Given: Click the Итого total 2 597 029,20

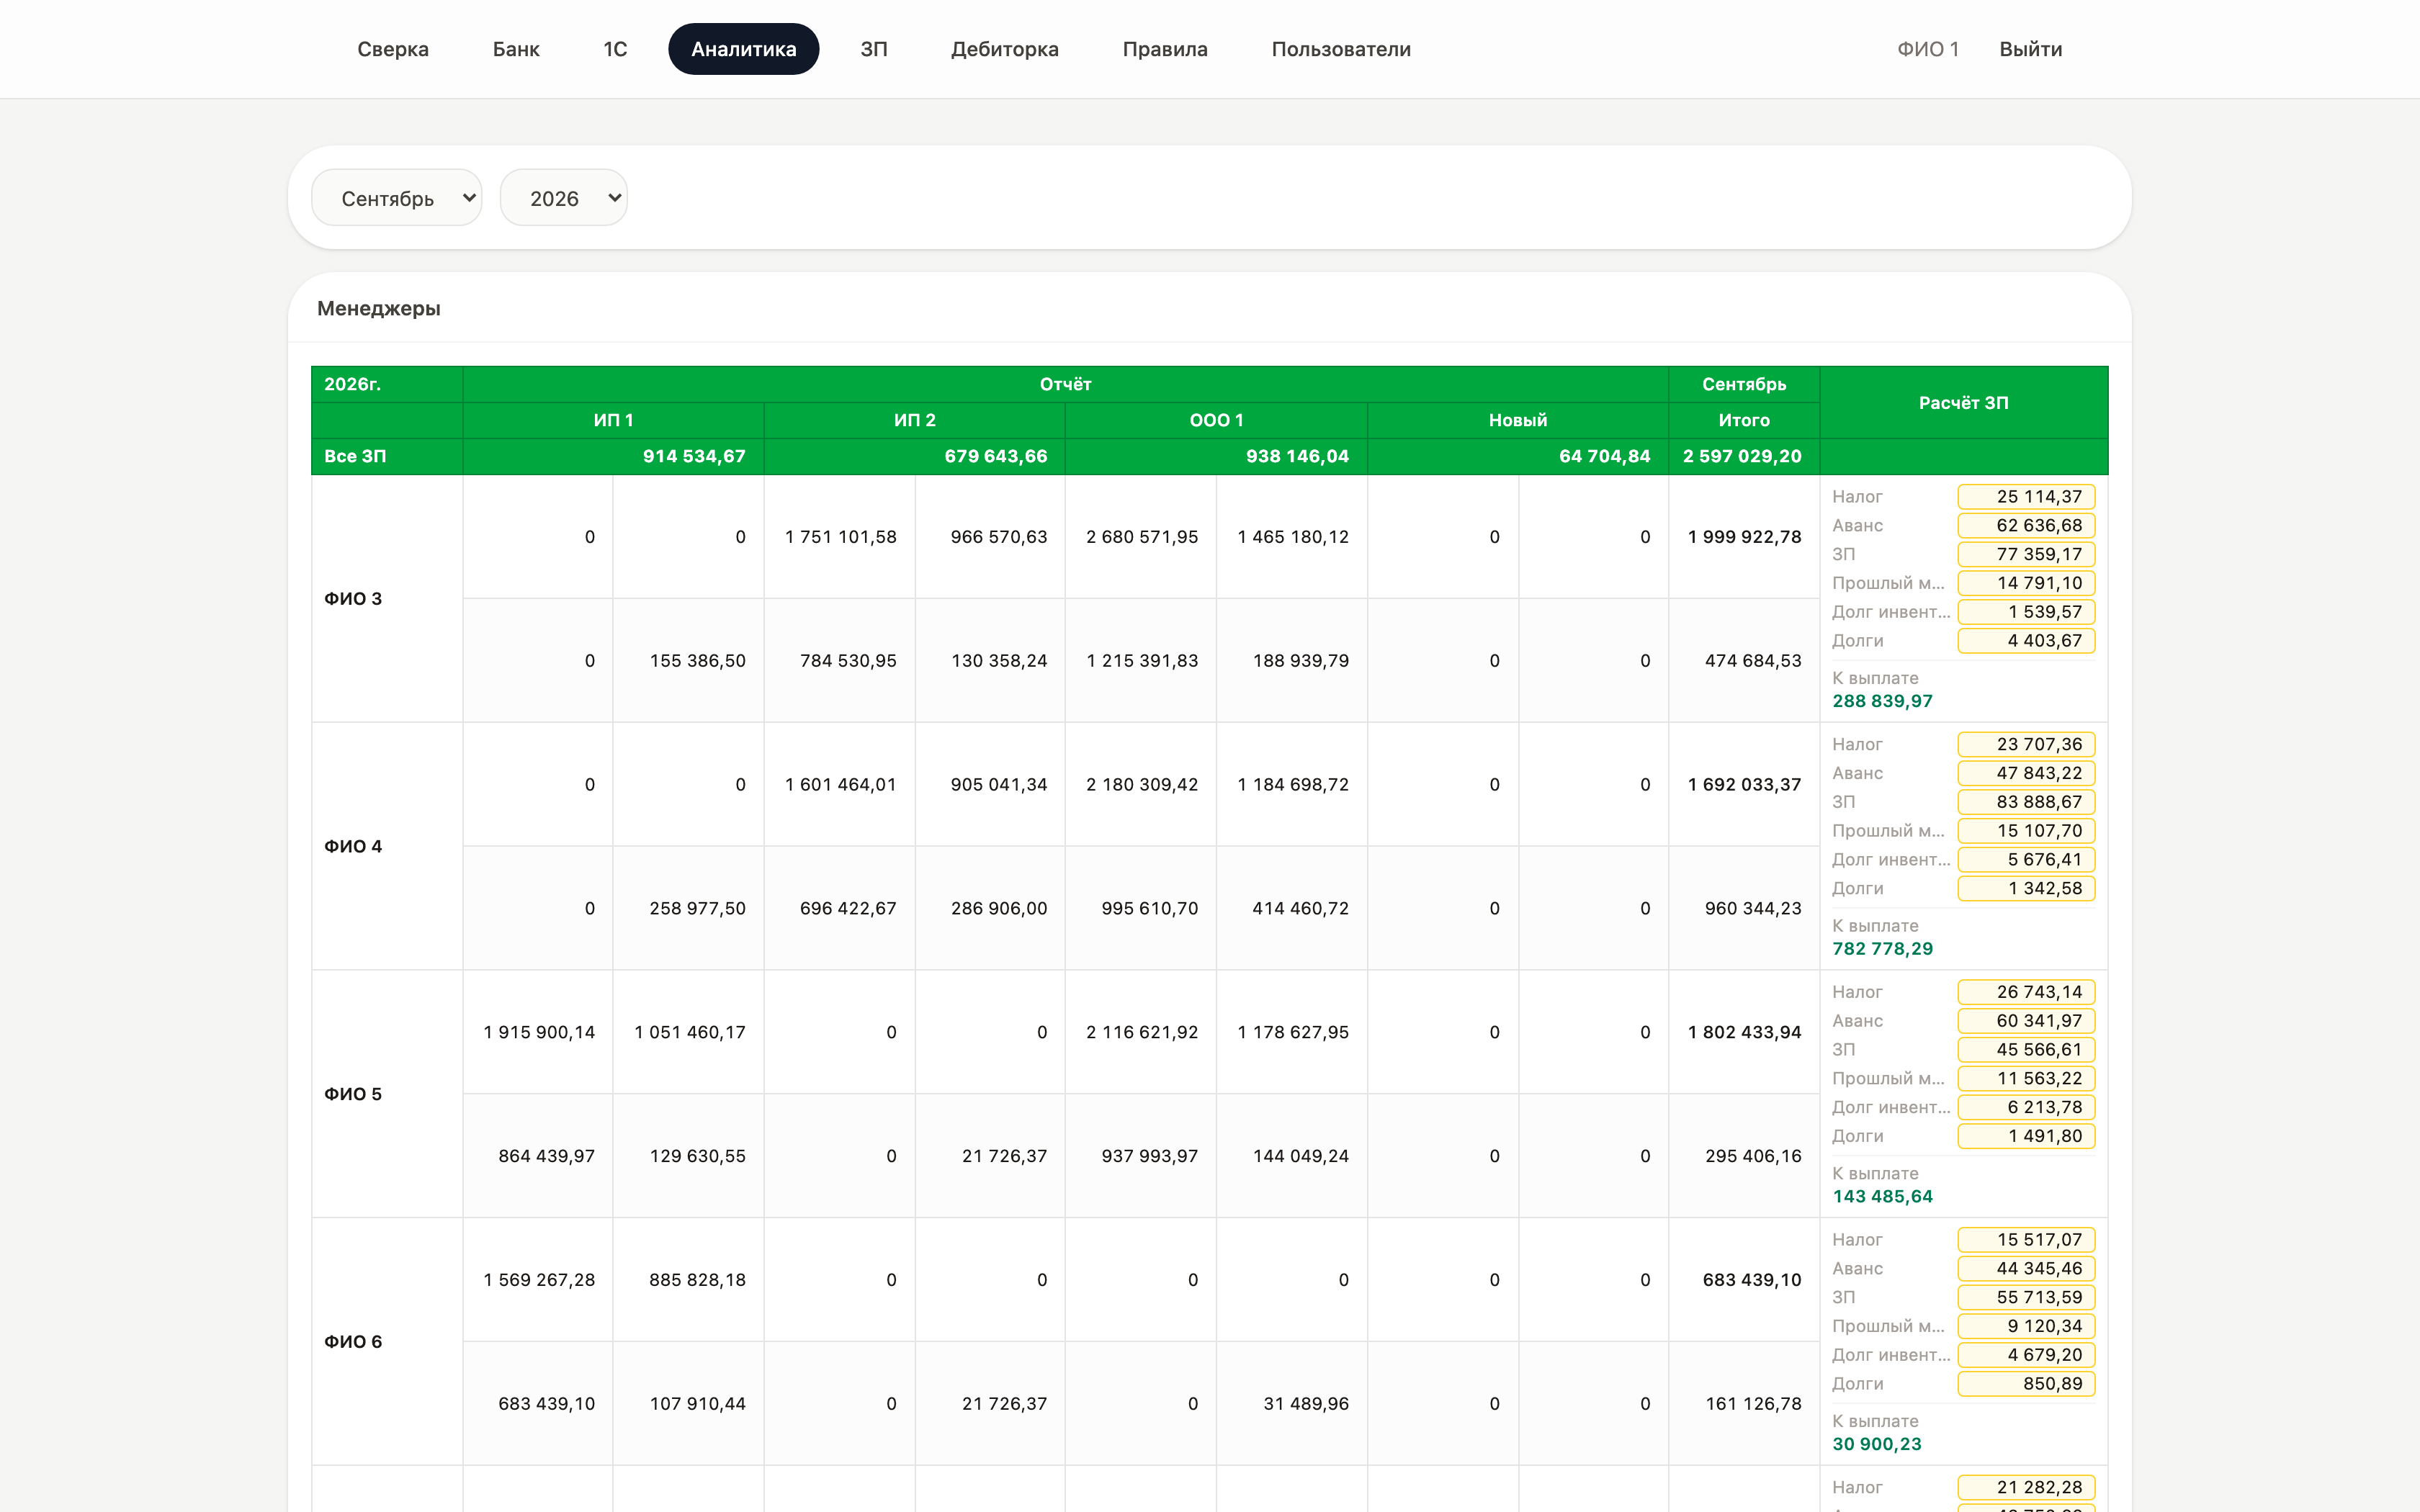Looking at the screenshot, I should 1742,456.
